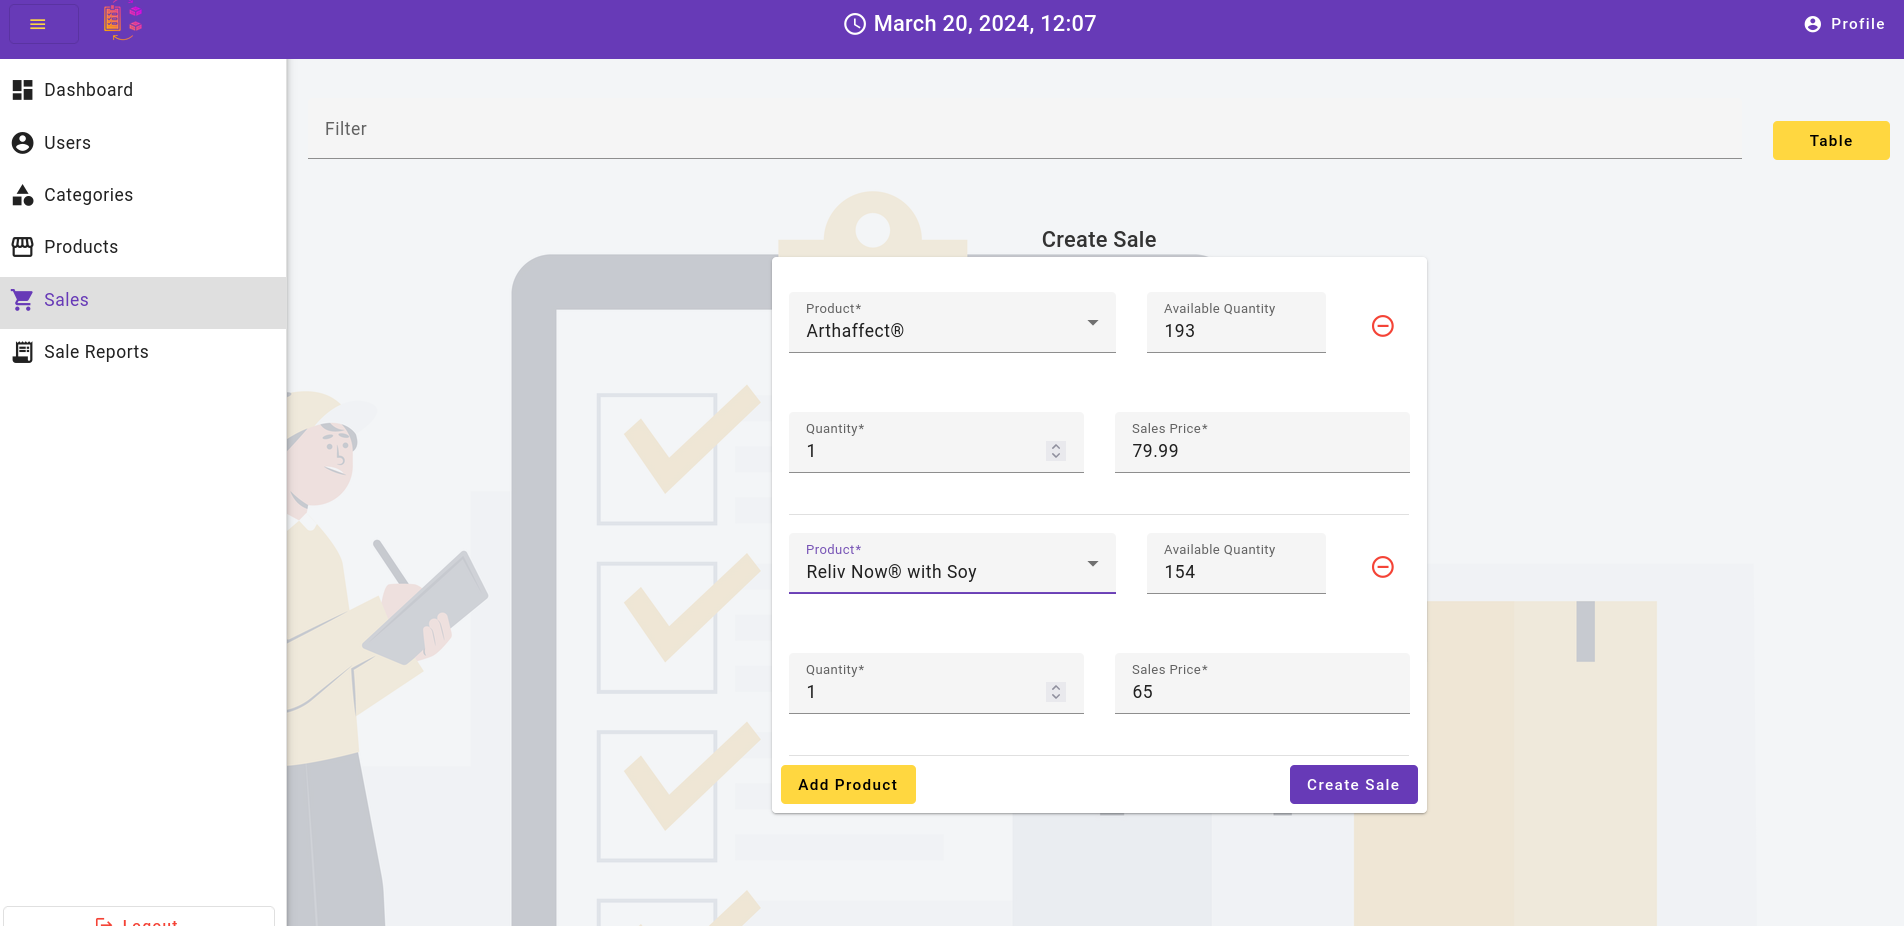
Task: Navigate to Products
Action: pyautogui.click(x=143, y=247)
